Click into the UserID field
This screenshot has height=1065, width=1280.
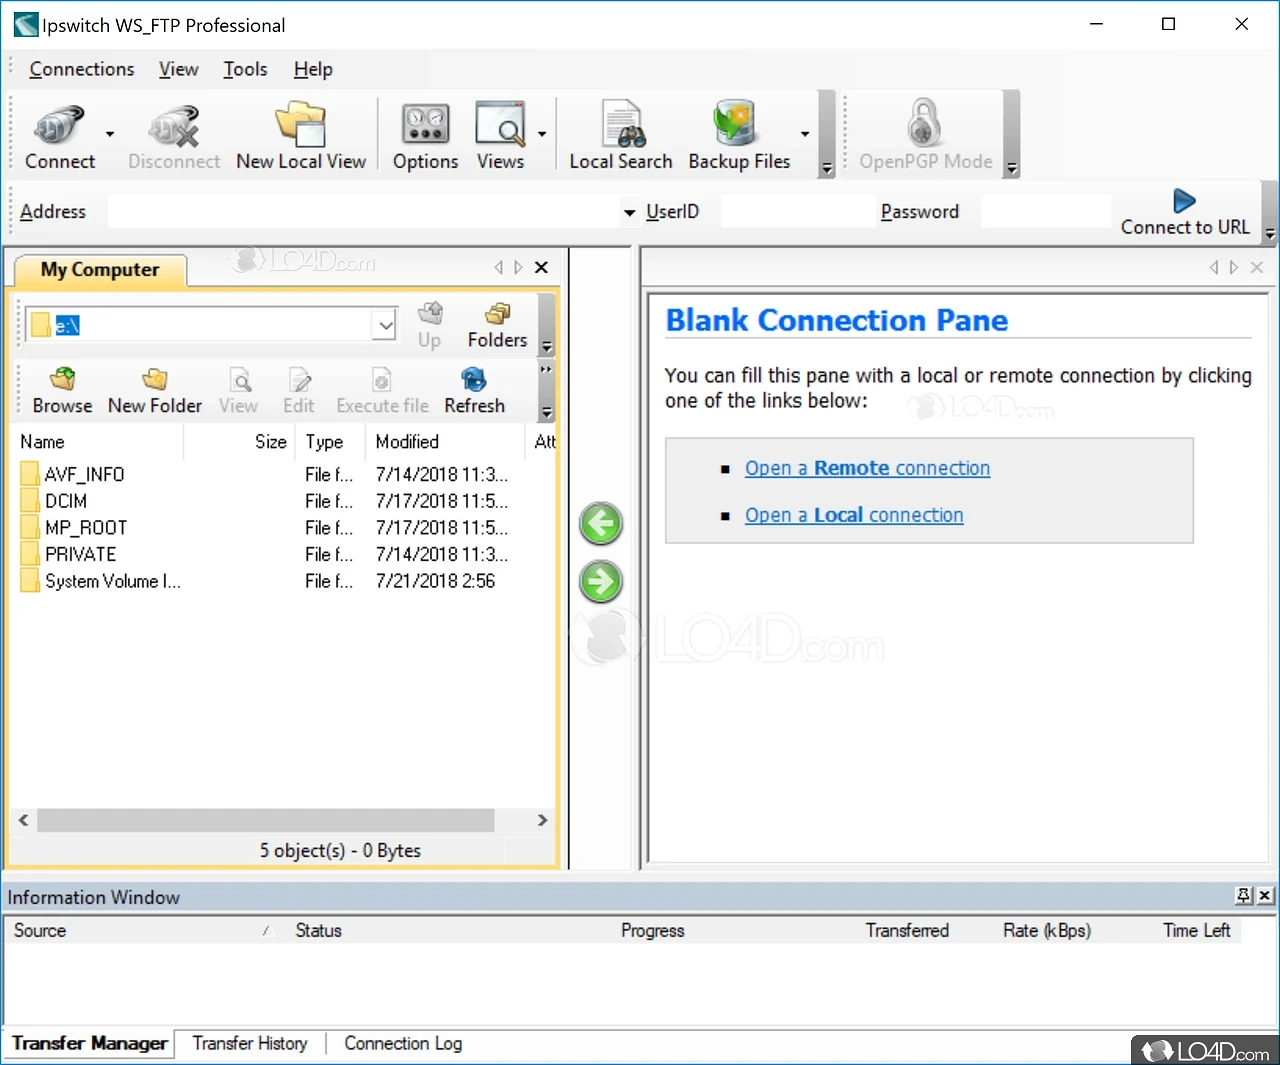point(798,212)
